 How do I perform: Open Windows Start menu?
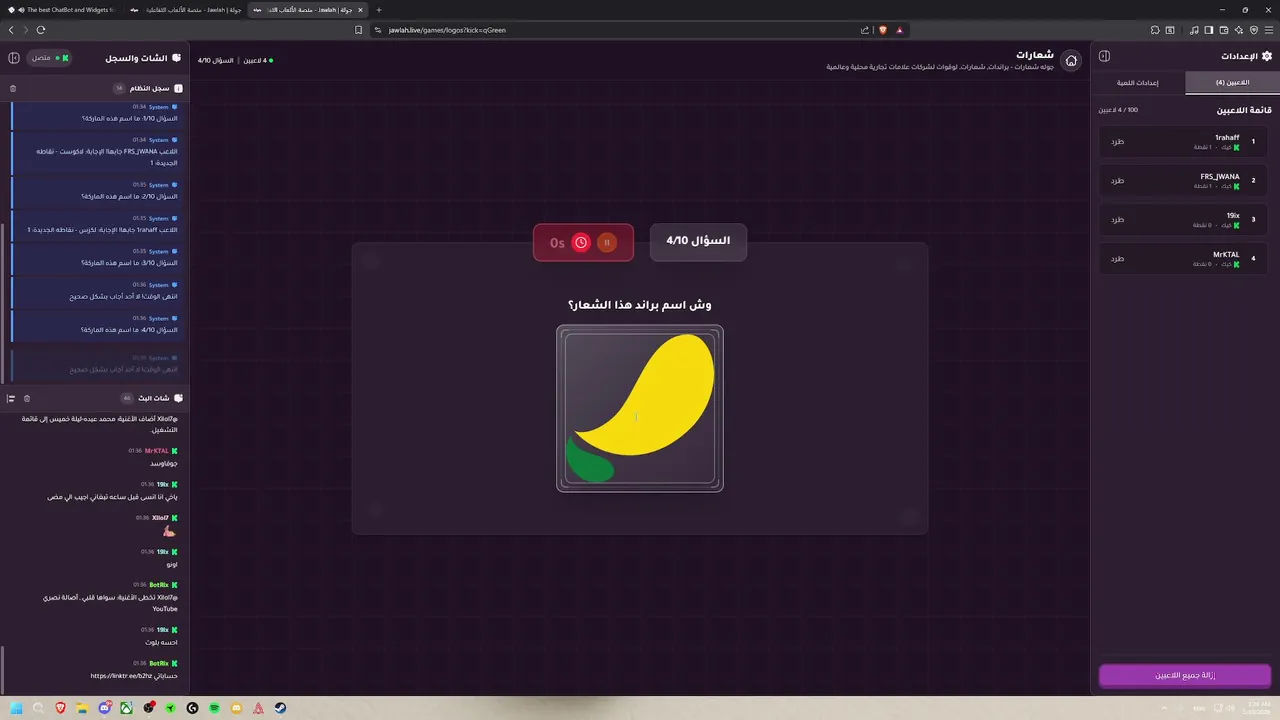coord(16,708)
